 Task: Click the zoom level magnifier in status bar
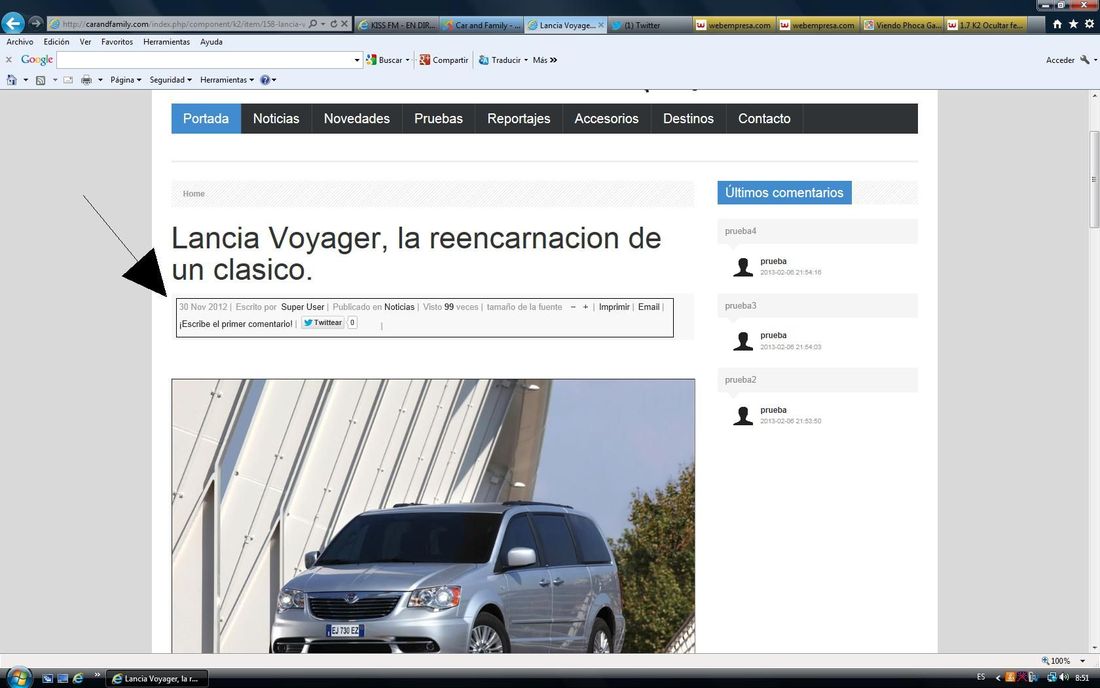1045,661
